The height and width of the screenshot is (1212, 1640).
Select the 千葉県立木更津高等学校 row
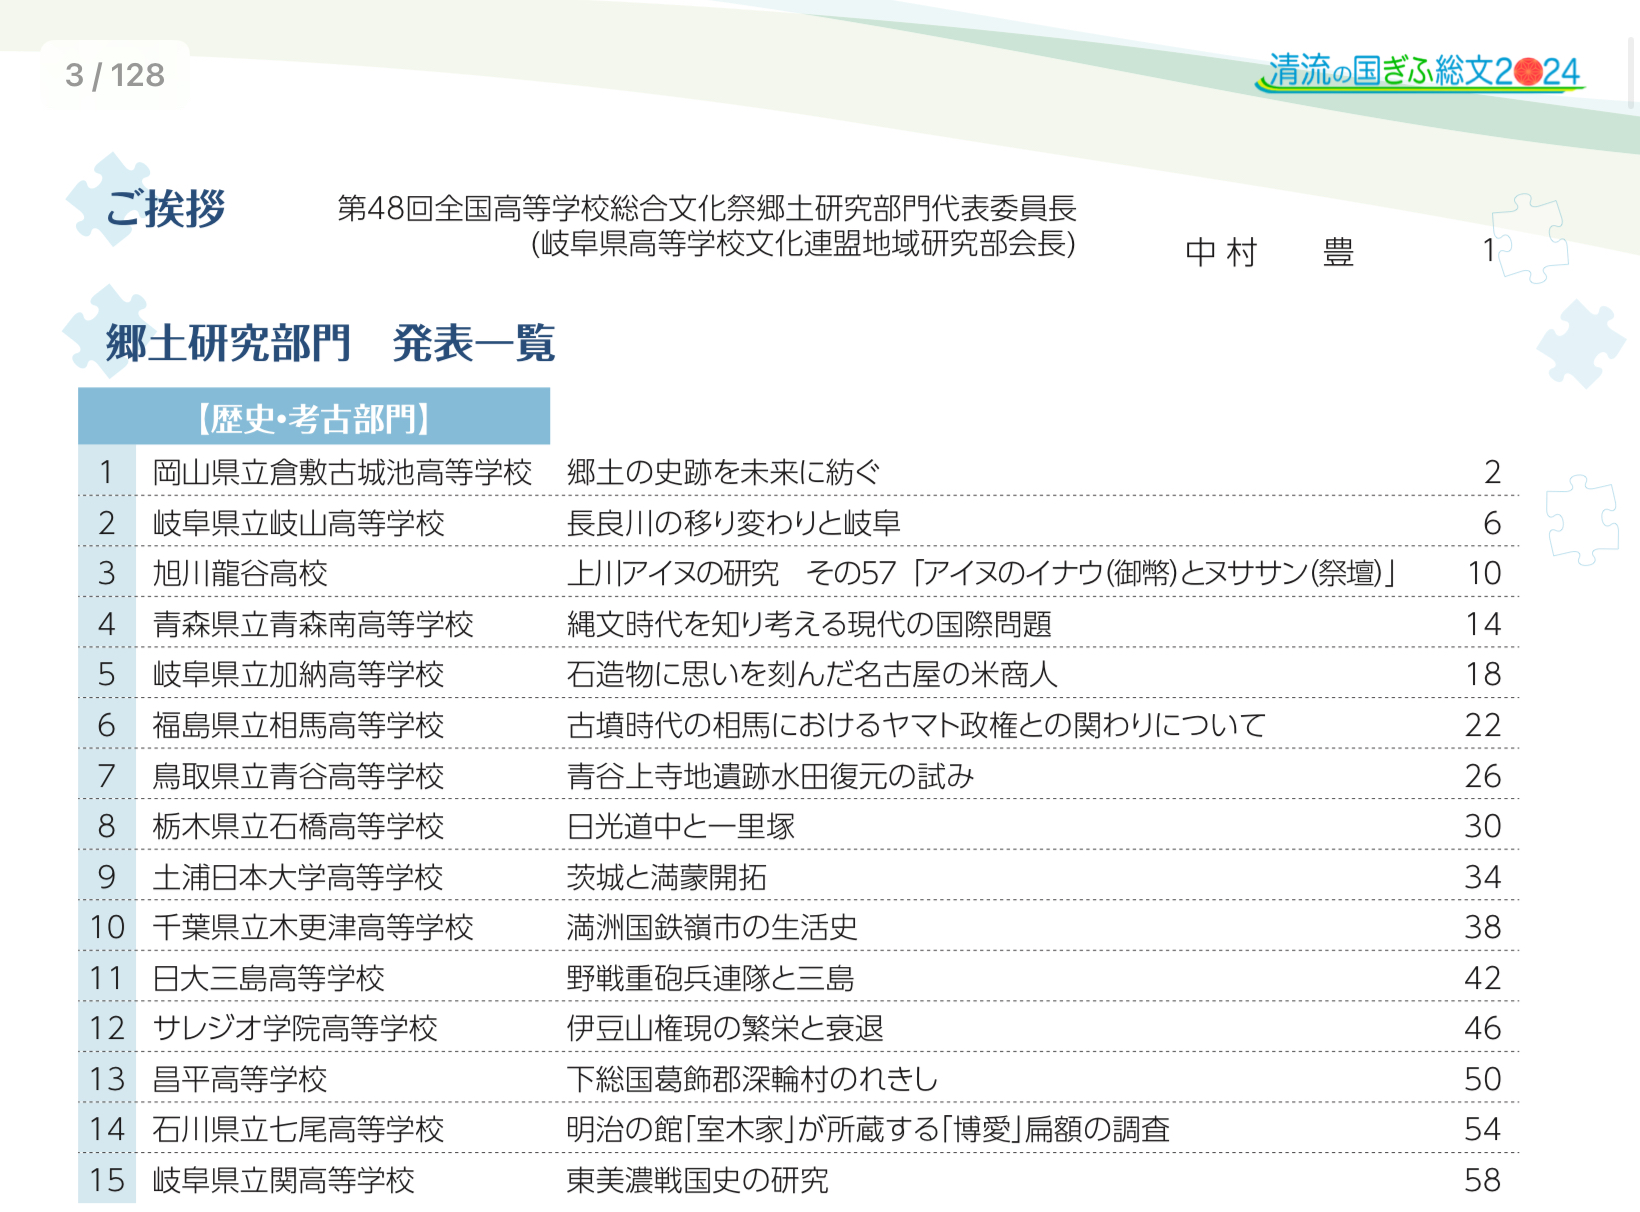click(x=312, y=928)
